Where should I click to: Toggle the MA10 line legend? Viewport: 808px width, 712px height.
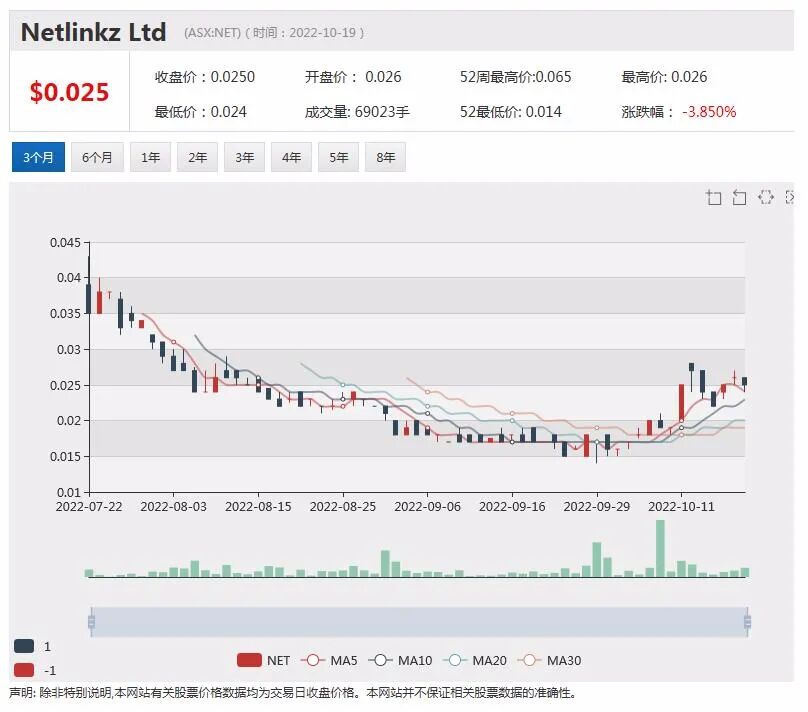[400, 660]
